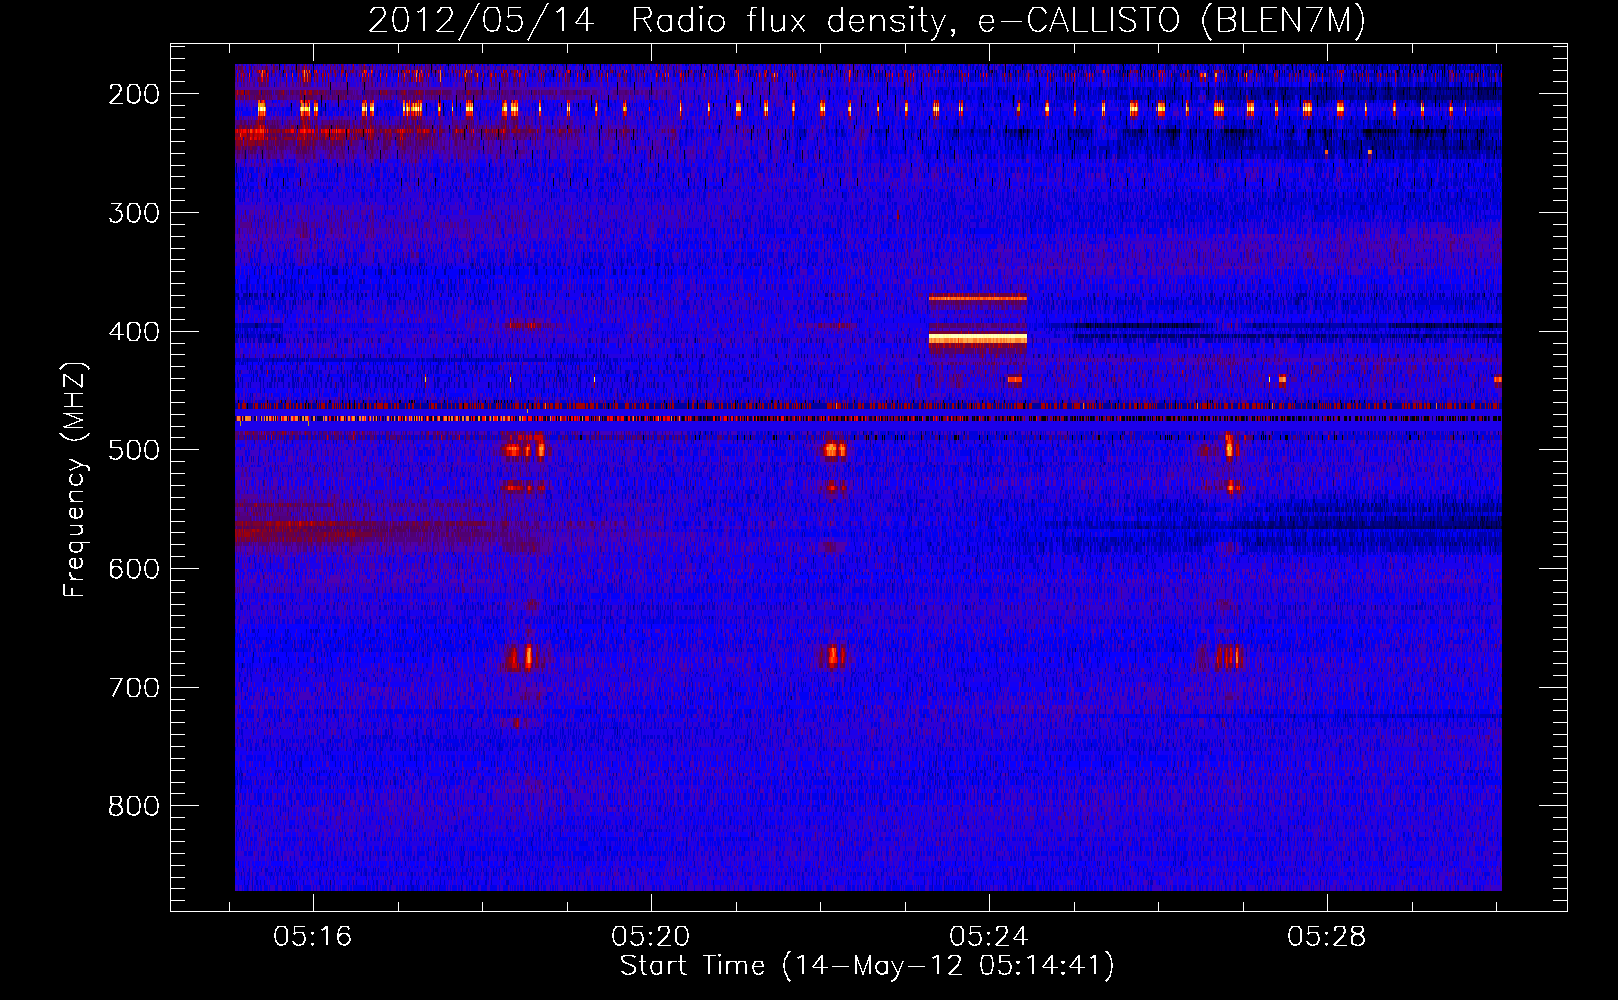Click the 05:24 time tick label
Screen dimensions: 1618x1000
(989, 937)
